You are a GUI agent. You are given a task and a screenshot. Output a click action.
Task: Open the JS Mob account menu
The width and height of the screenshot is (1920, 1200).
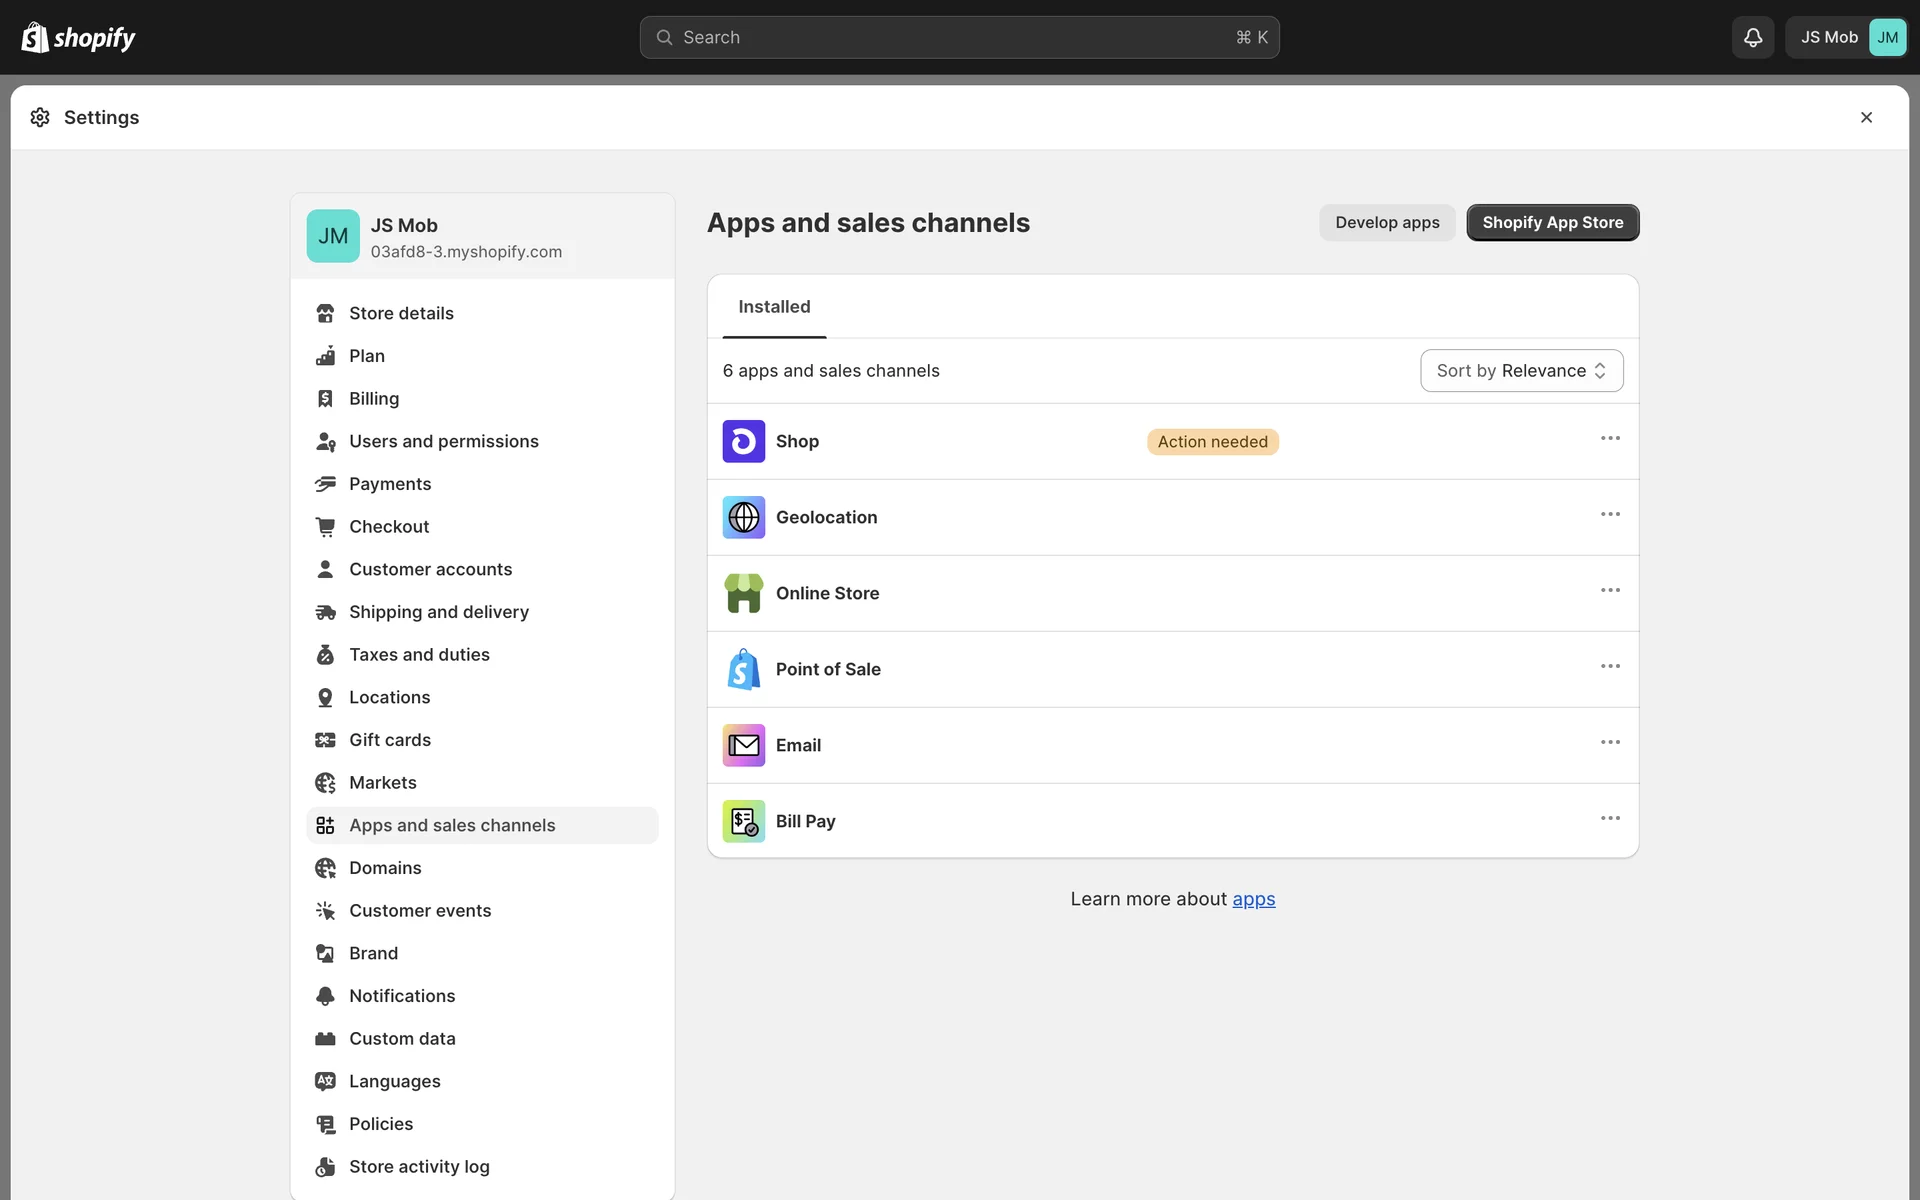point(1846,37)
